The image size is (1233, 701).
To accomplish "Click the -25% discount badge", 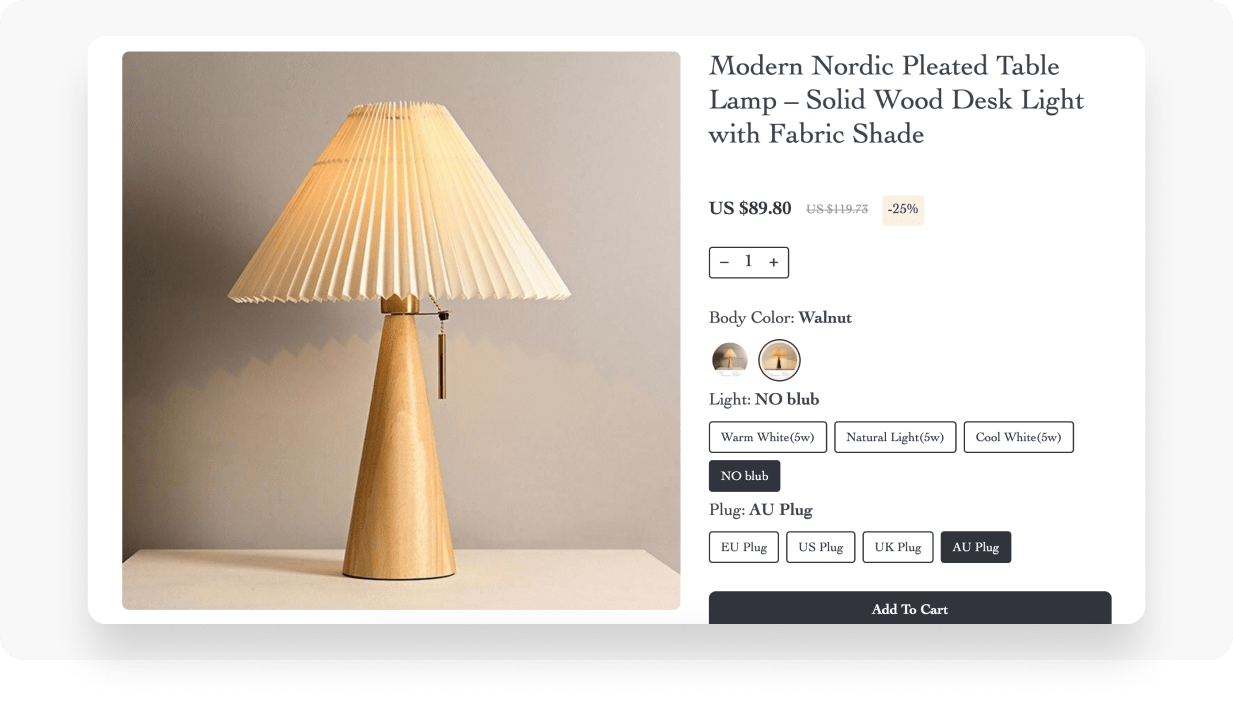I will click(x=903, y=210).
